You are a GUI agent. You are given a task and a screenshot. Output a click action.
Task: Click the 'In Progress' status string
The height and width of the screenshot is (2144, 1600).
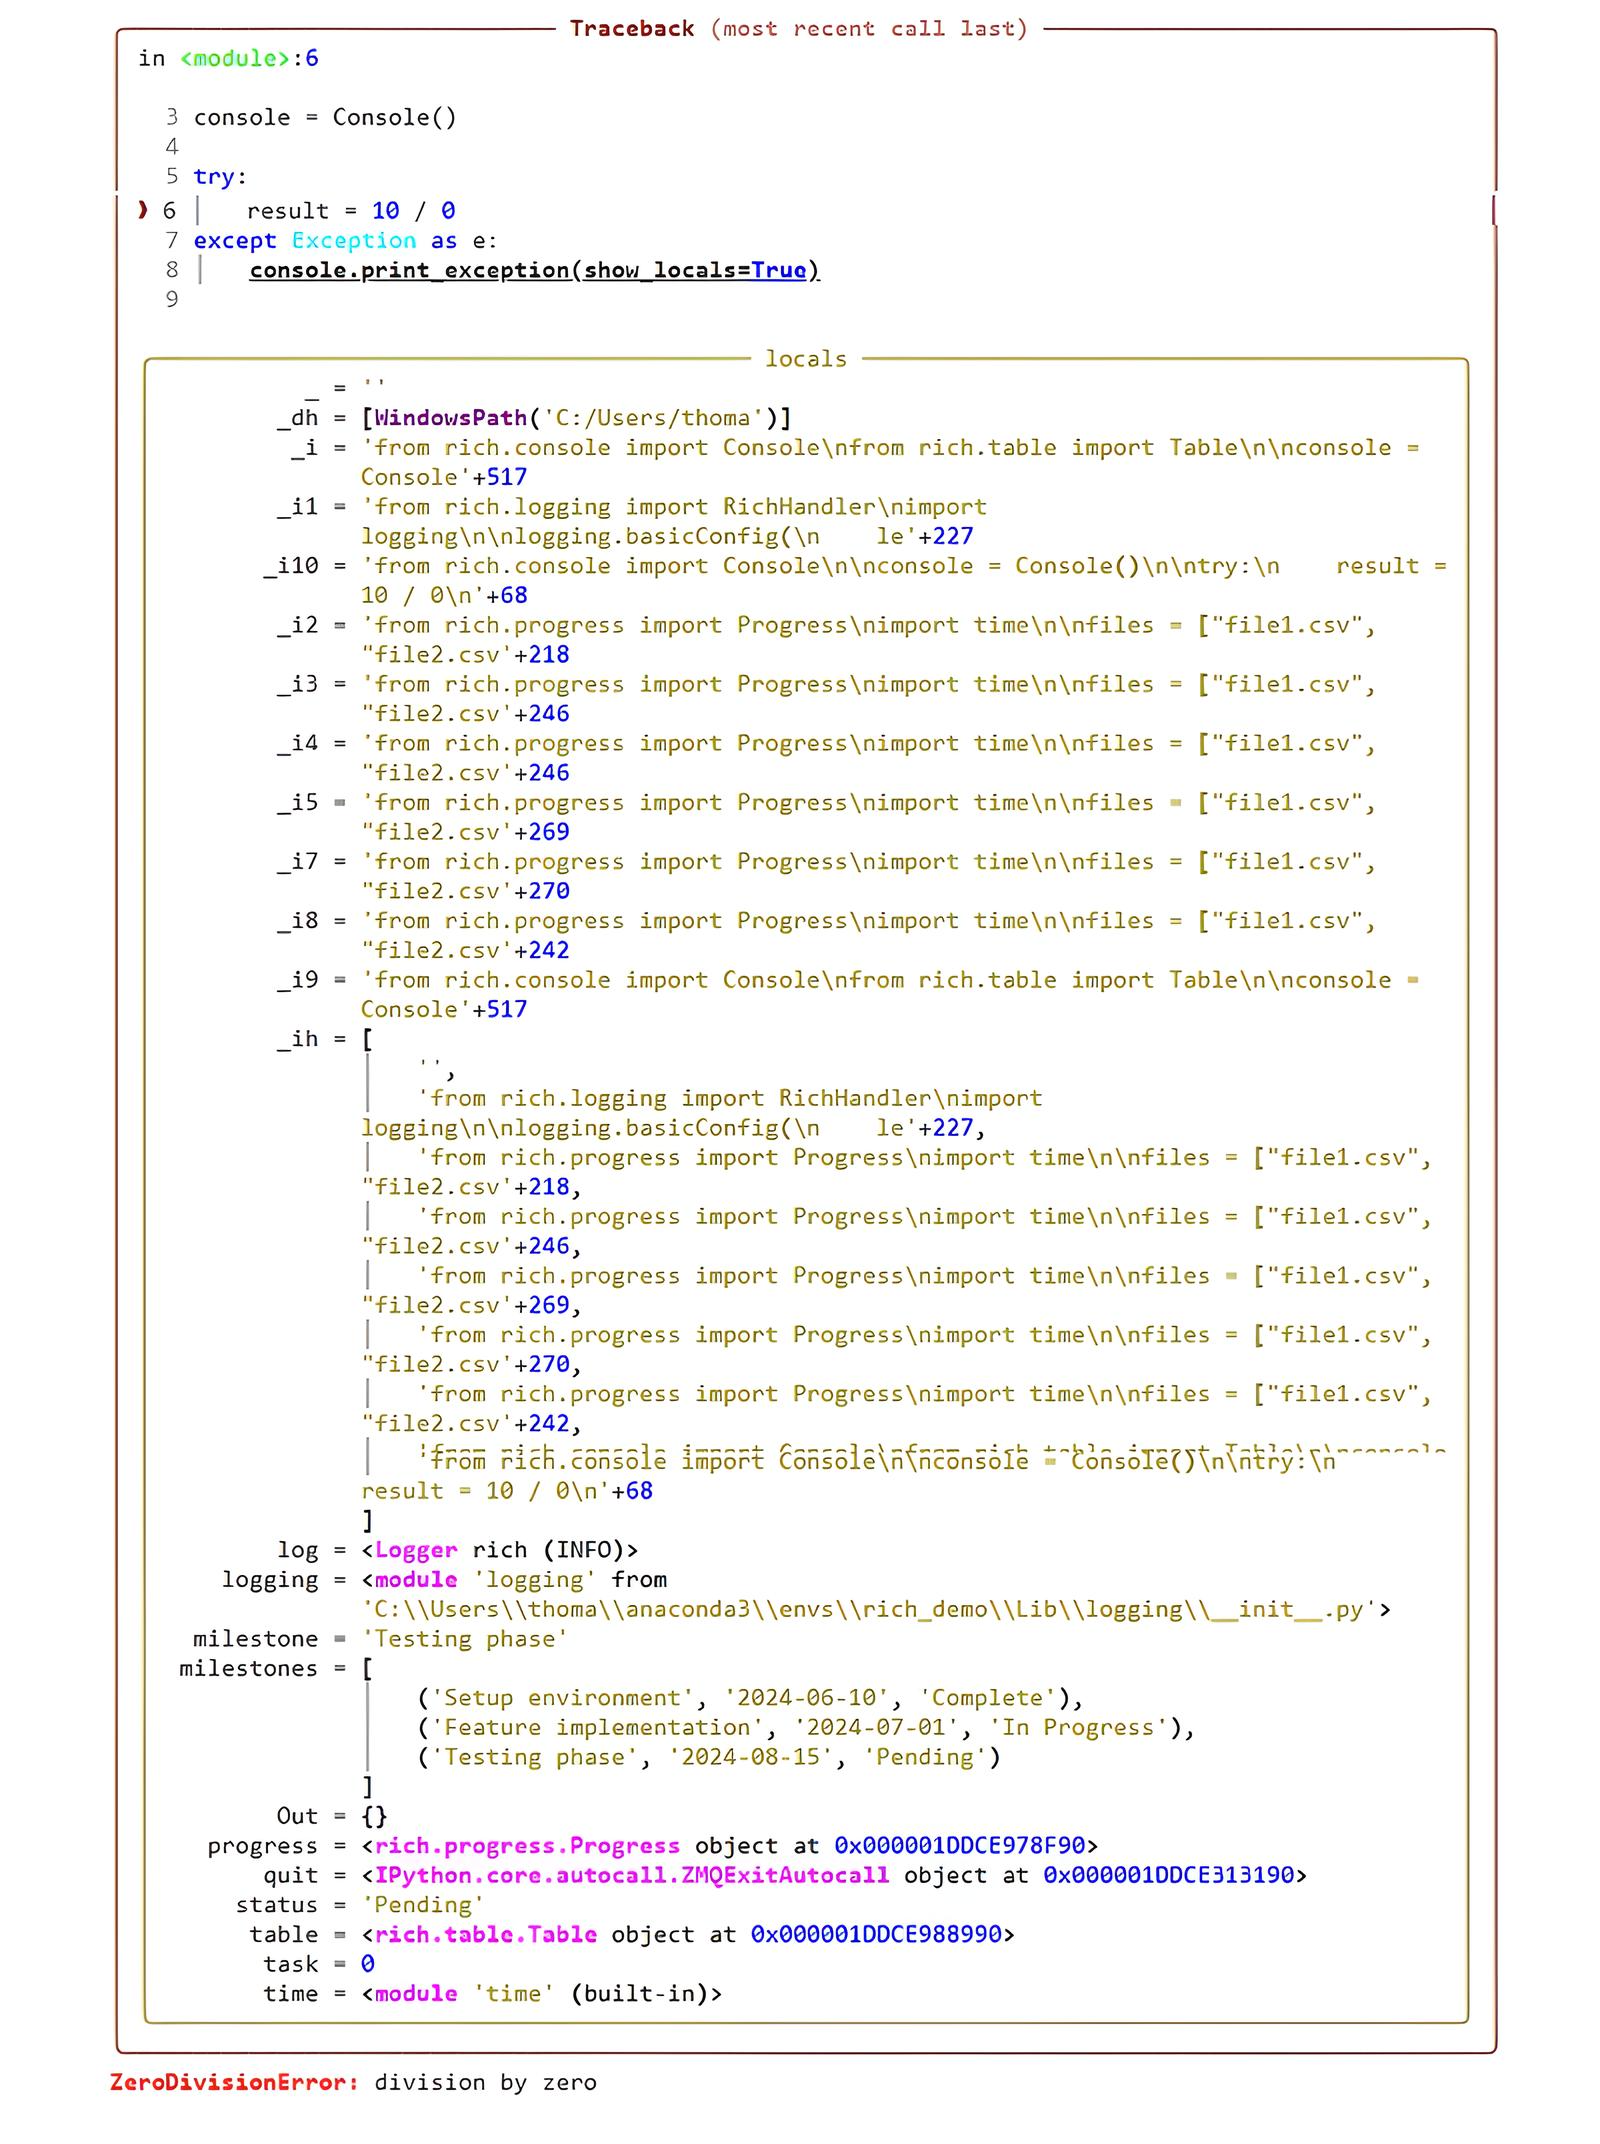point(1078,1727)
